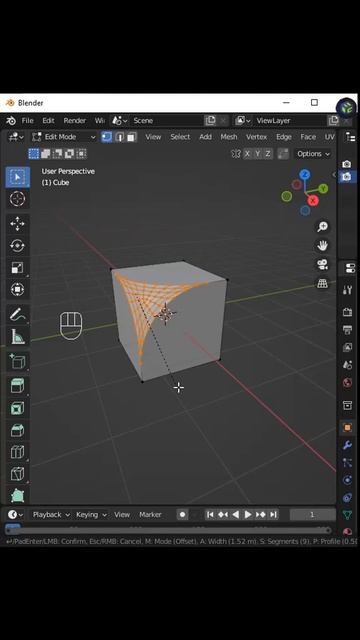
Task: Select the Bevel tool
Action: tap(17, 430)
